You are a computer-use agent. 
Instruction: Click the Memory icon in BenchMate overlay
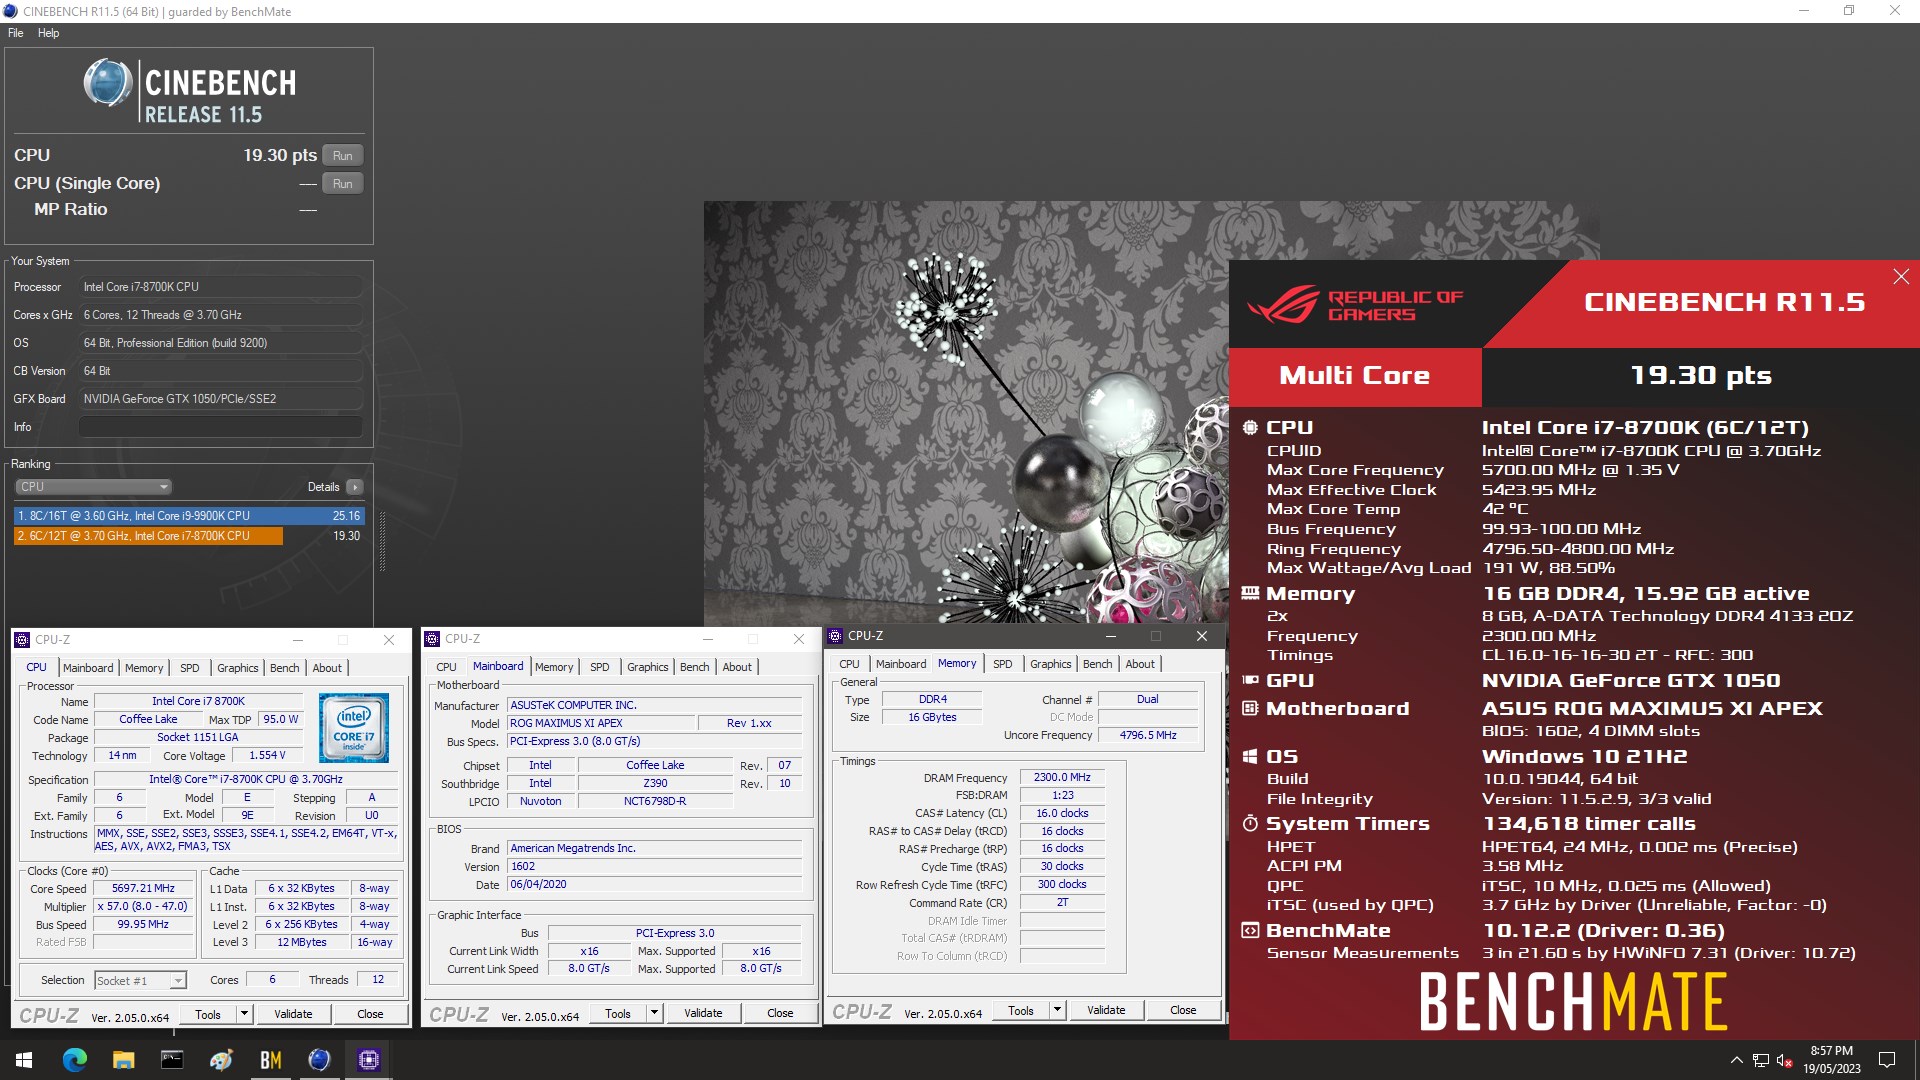click(1250, 593)
